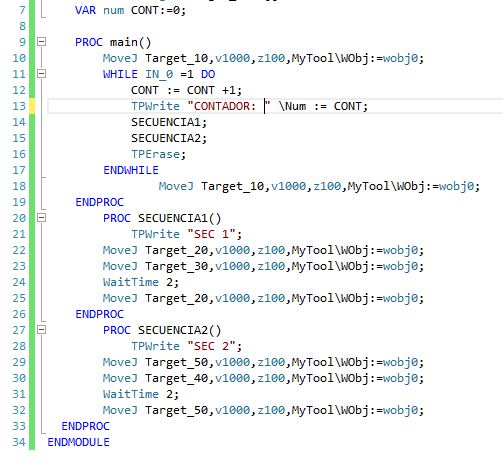The image size is (503, 468).
Task: Collapse the PROC SECUENCIA1() block
Action: pyautogui.click(x=41, y=218)
